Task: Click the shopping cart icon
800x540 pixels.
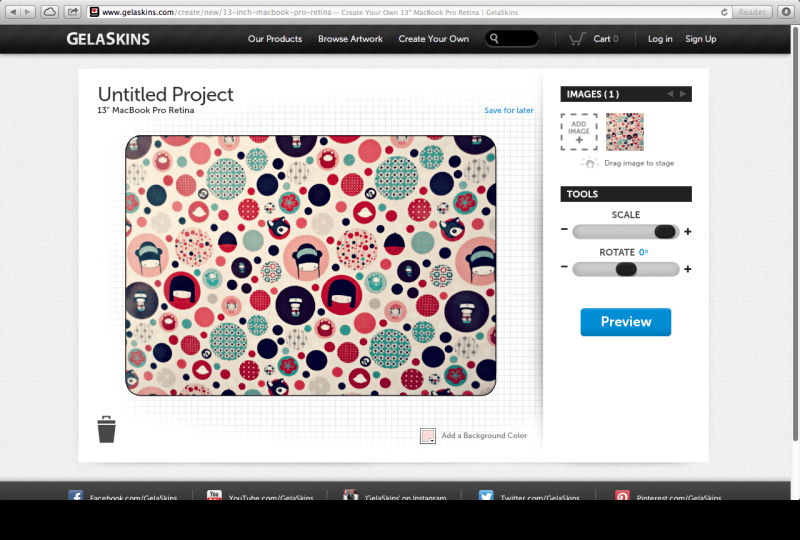Action: [577, 39]
